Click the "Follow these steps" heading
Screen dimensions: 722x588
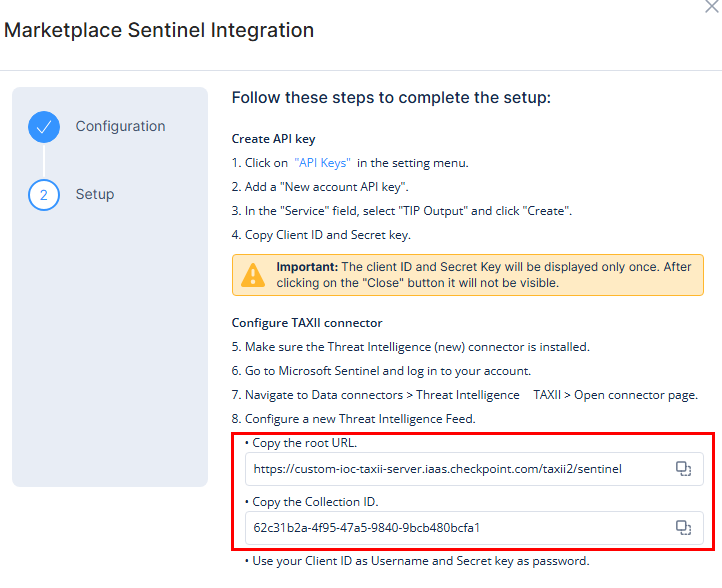coord(391,98)
